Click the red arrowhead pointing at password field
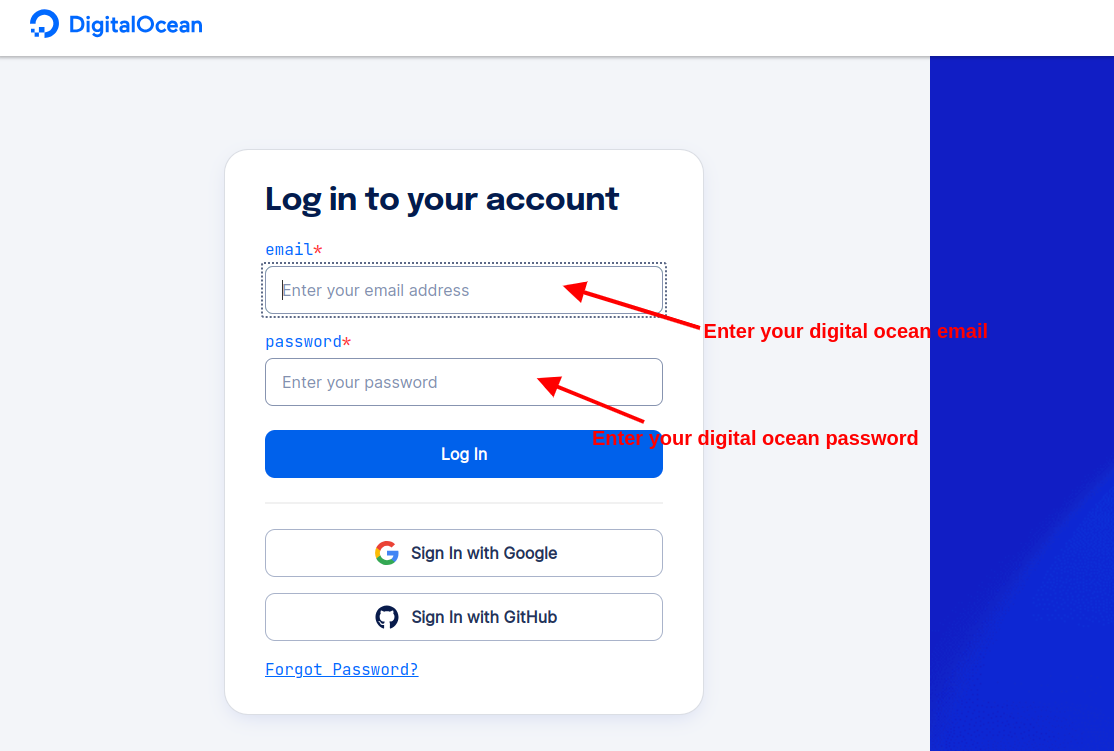 548,384
